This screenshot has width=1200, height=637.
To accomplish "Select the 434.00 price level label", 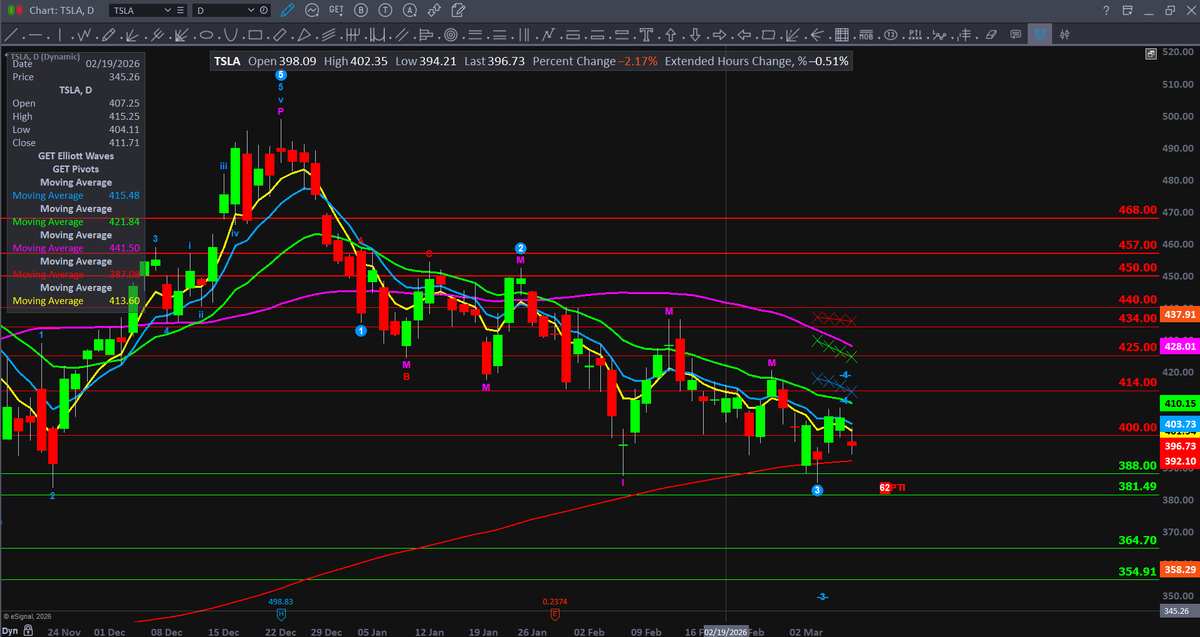I will [1137, 317].
